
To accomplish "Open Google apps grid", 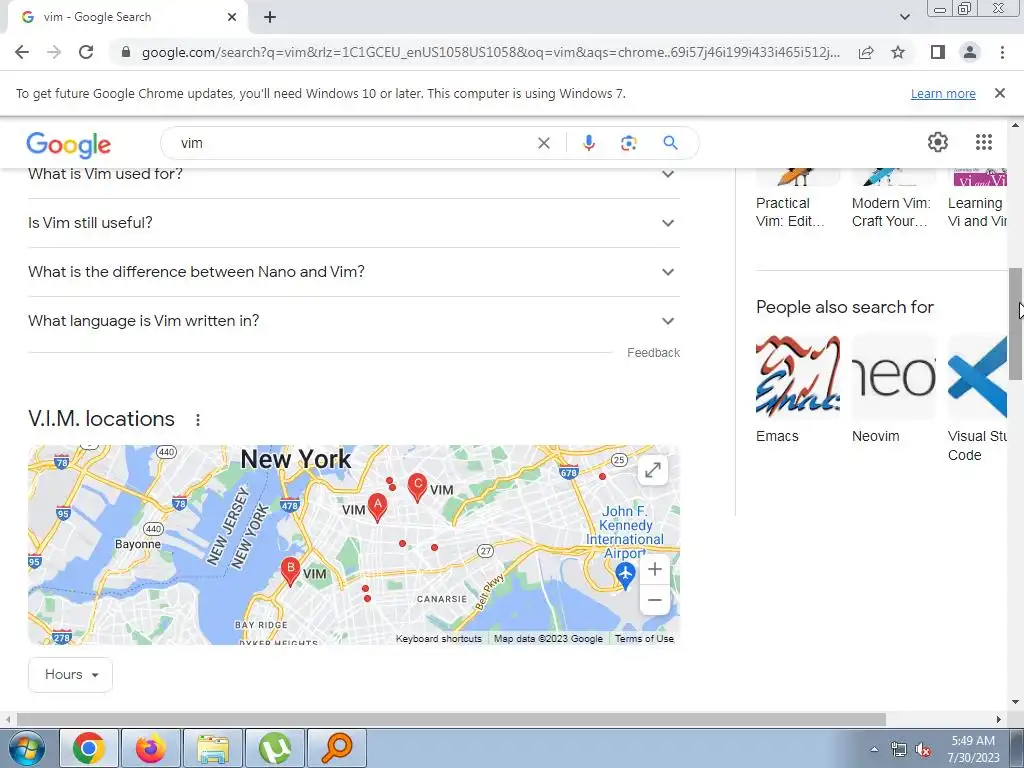I will (984, 142).
